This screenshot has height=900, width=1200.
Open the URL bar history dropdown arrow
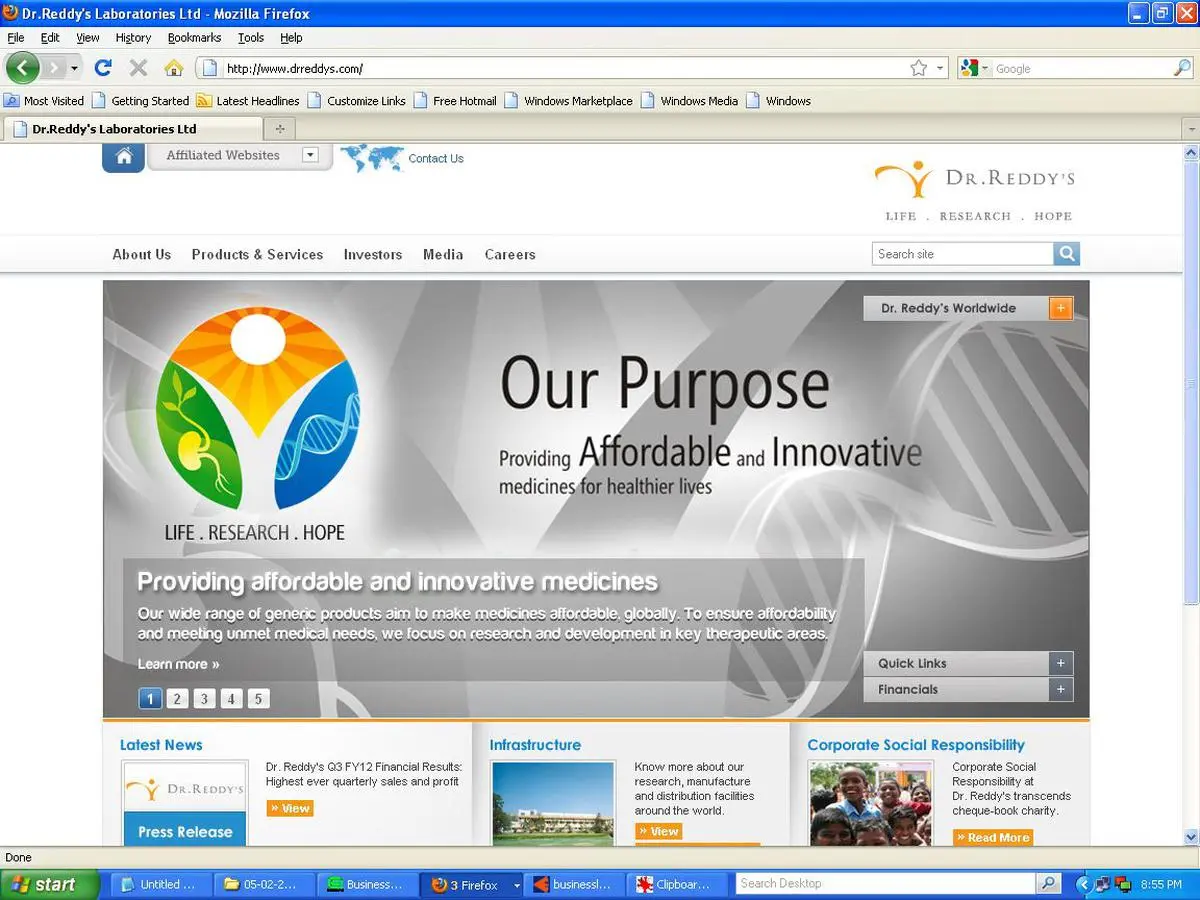pyautogui.click(x=940, y=69)
